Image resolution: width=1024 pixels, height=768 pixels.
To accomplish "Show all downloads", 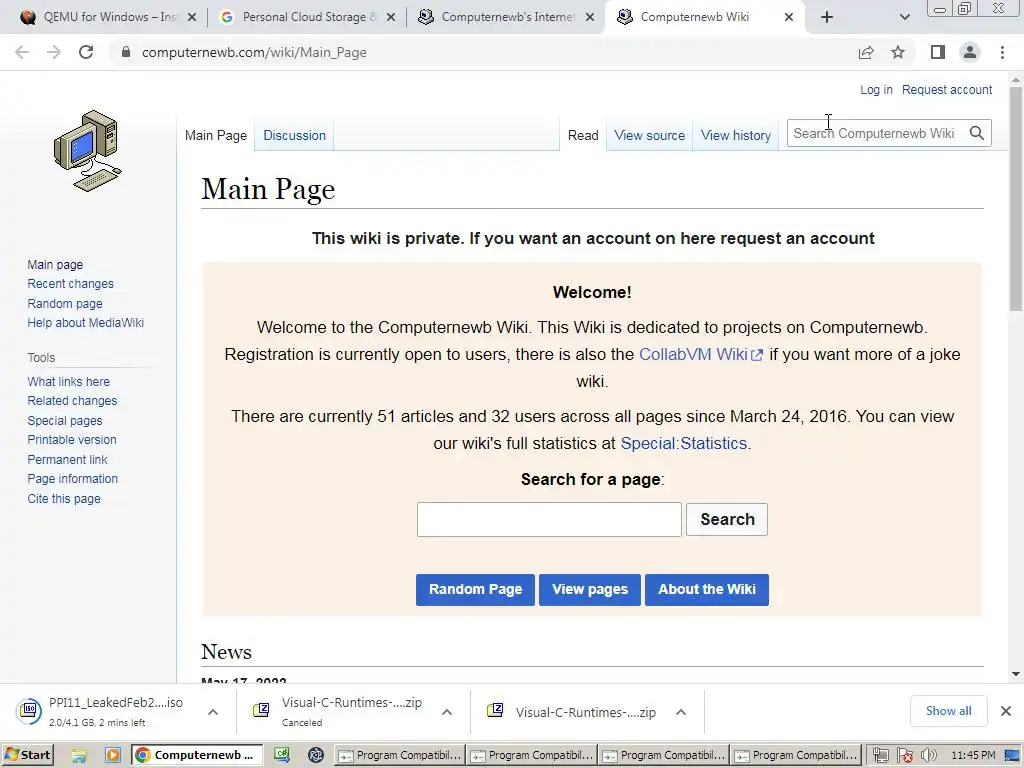I will tap(948, 711).
